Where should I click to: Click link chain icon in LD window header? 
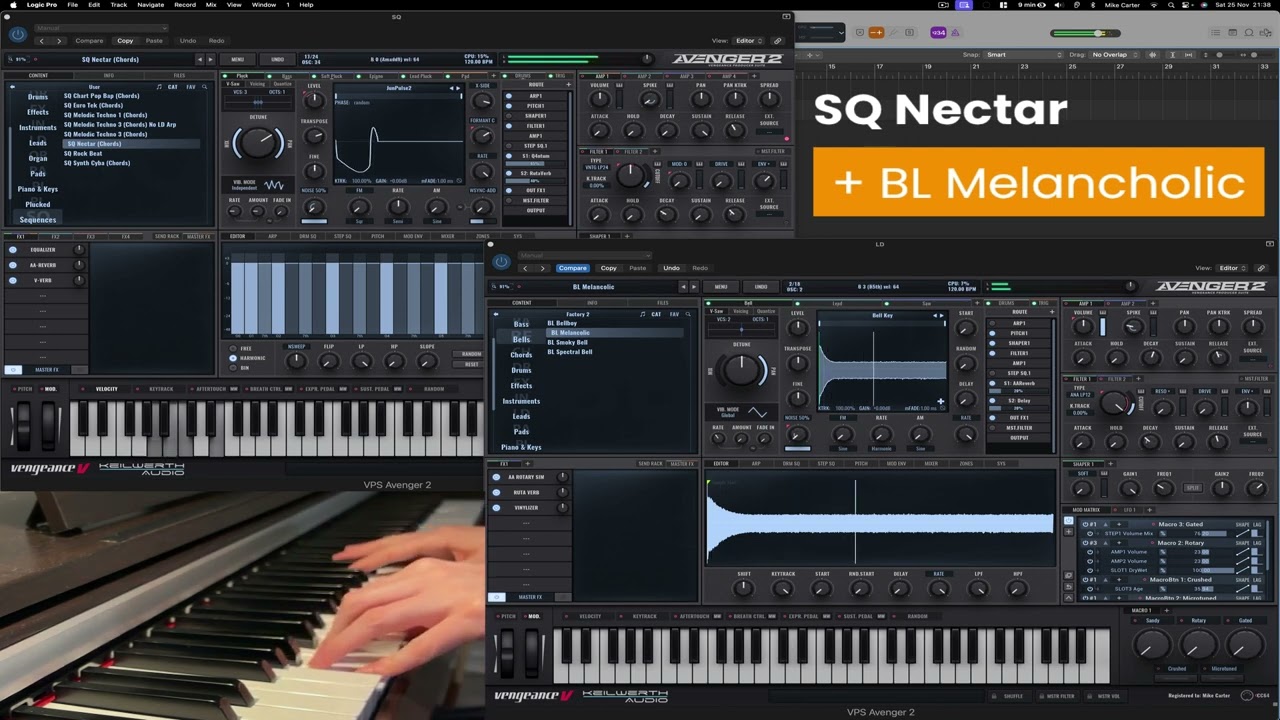click(1261, 268)
